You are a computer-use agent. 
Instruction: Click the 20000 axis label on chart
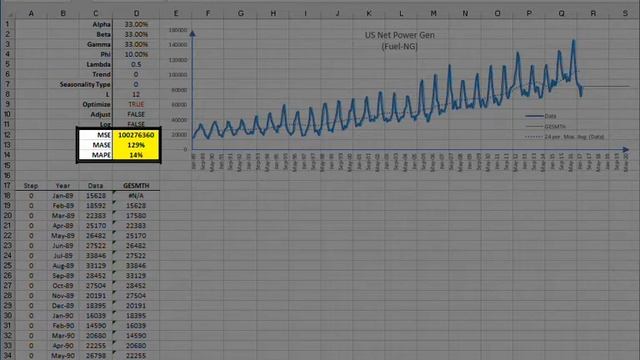coord(179,135)
